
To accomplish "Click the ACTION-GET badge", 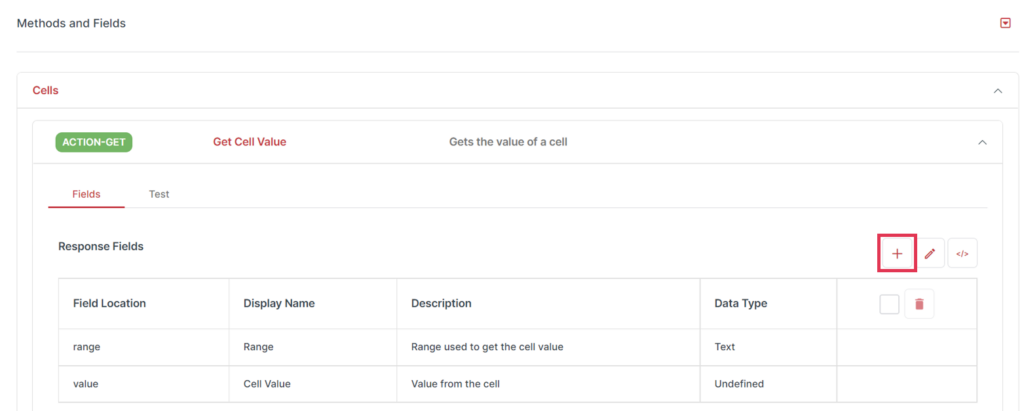I will [x=94, y=142].
